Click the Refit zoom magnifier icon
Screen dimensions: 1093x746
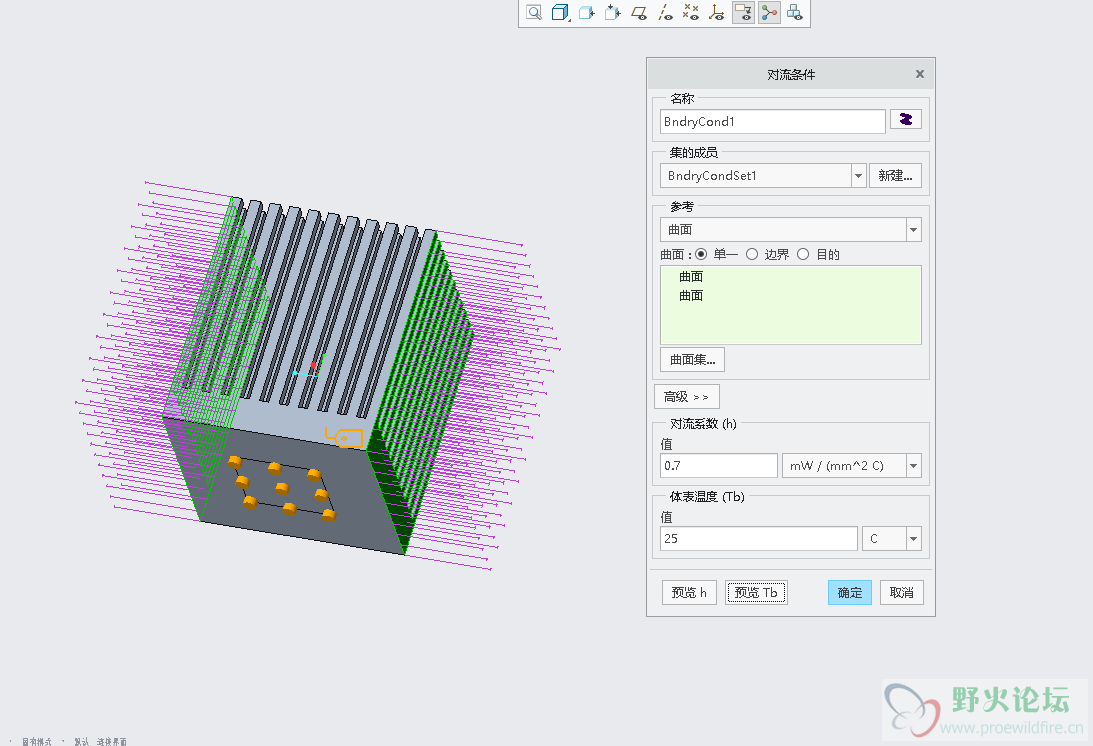coord(534,13)
